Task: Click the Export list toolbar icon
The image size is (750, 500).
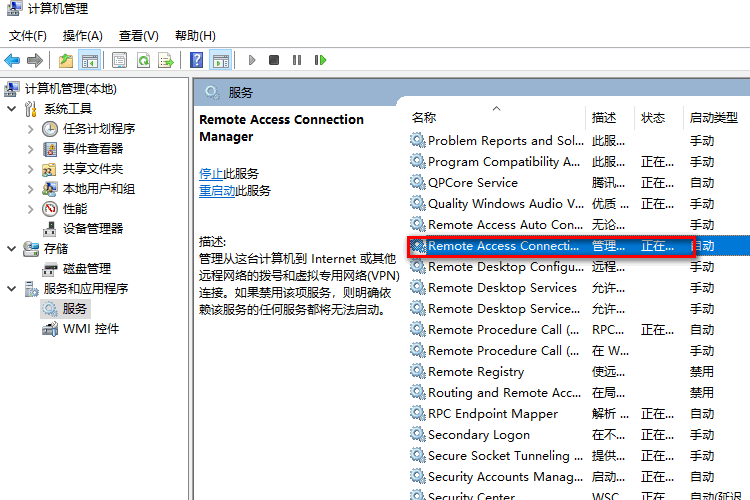Action: (166, 60)
